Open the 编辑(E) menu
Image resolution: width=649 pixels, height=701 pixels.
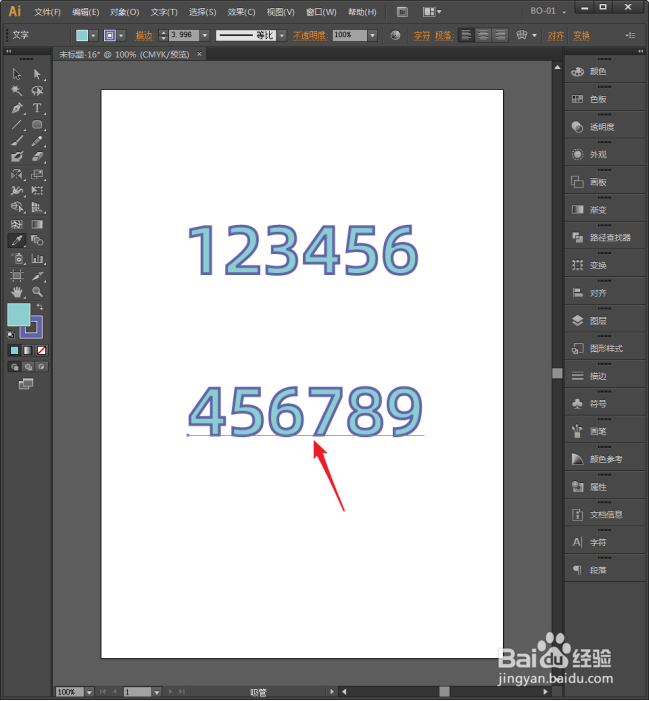click(x=86, y=12)
